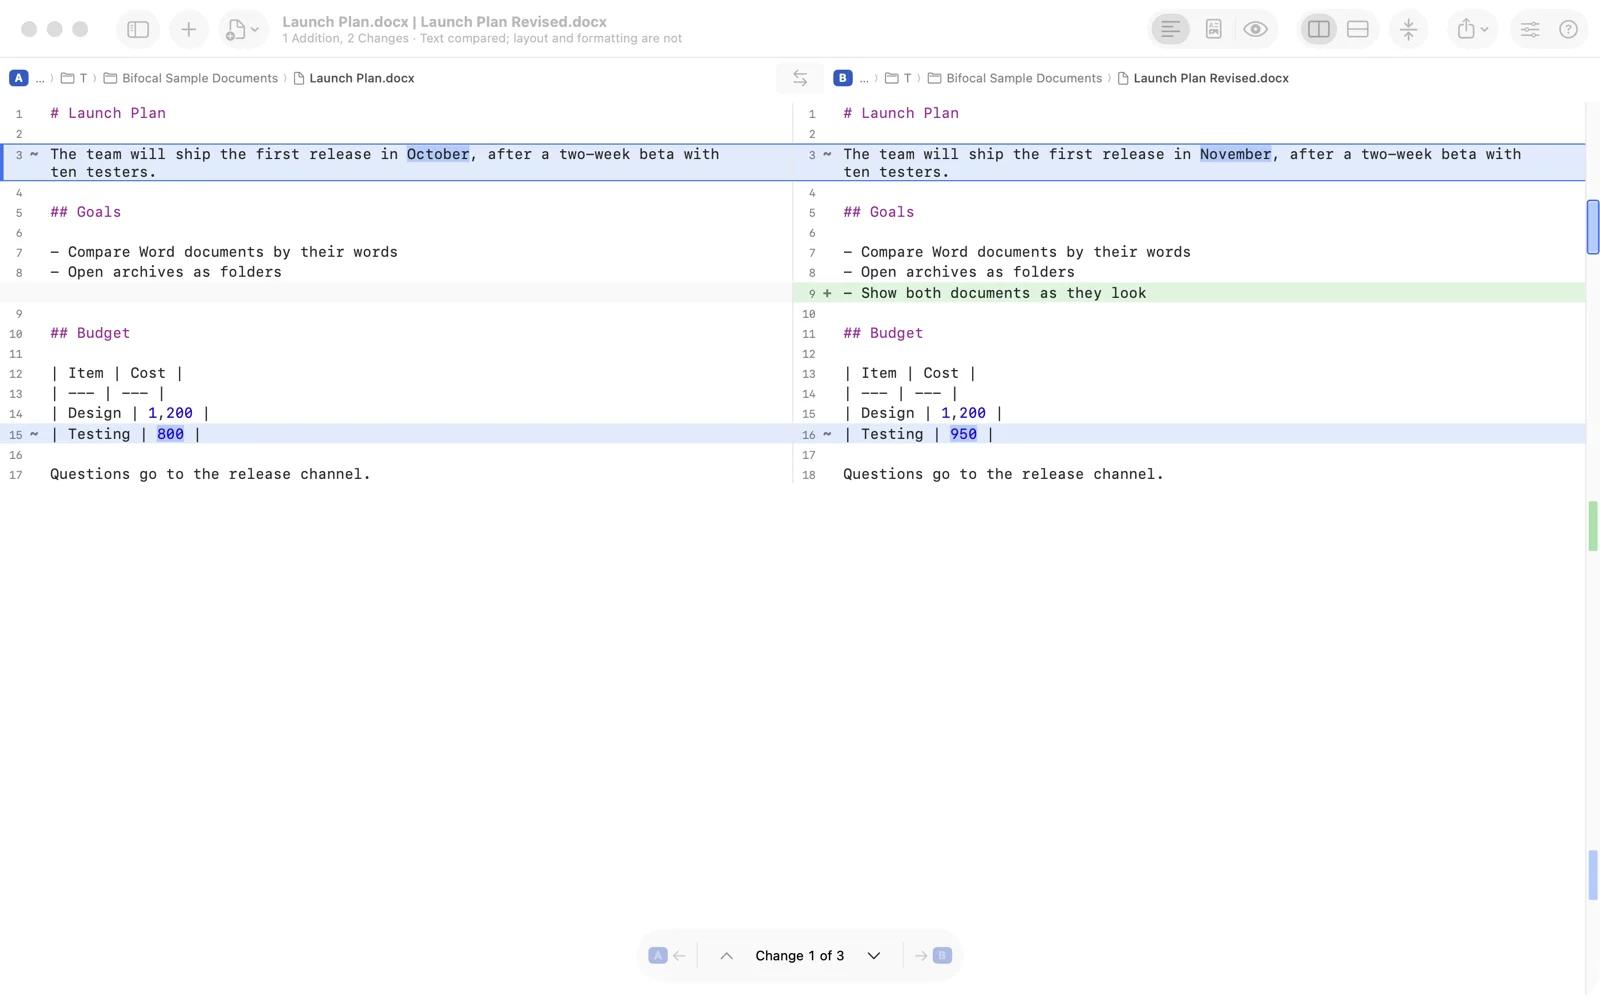Swap sides A and B
The height and width of the screenshot is (1000, 1600).
[x=800, y=78]
